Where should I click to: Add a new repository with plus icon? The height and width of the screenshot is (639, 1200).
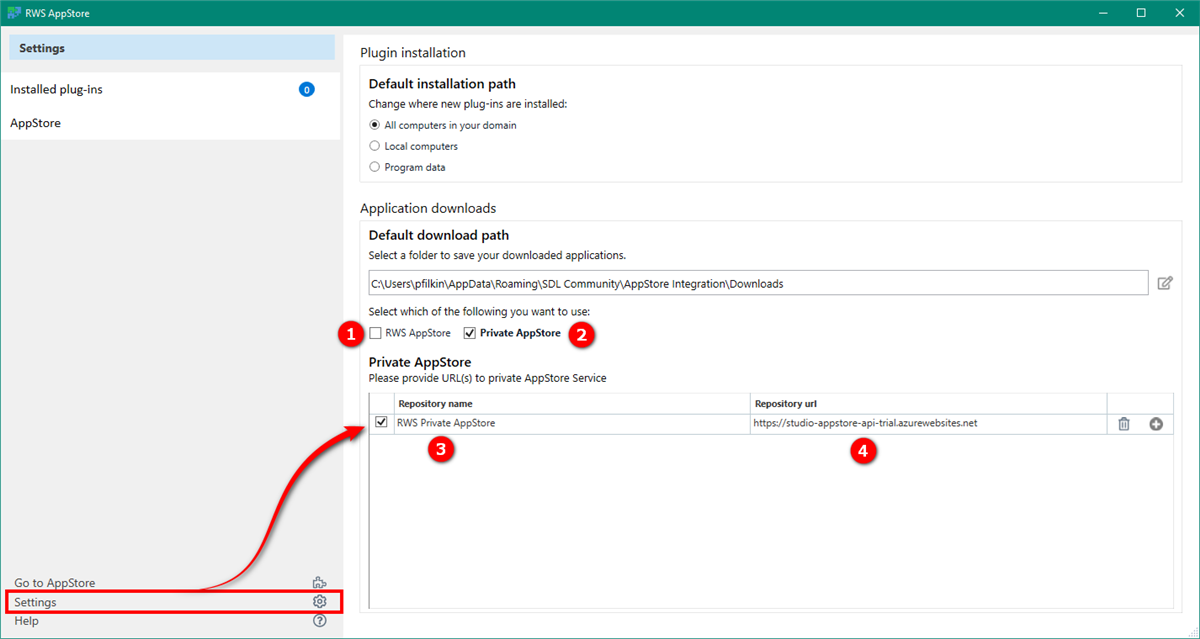1156,424
